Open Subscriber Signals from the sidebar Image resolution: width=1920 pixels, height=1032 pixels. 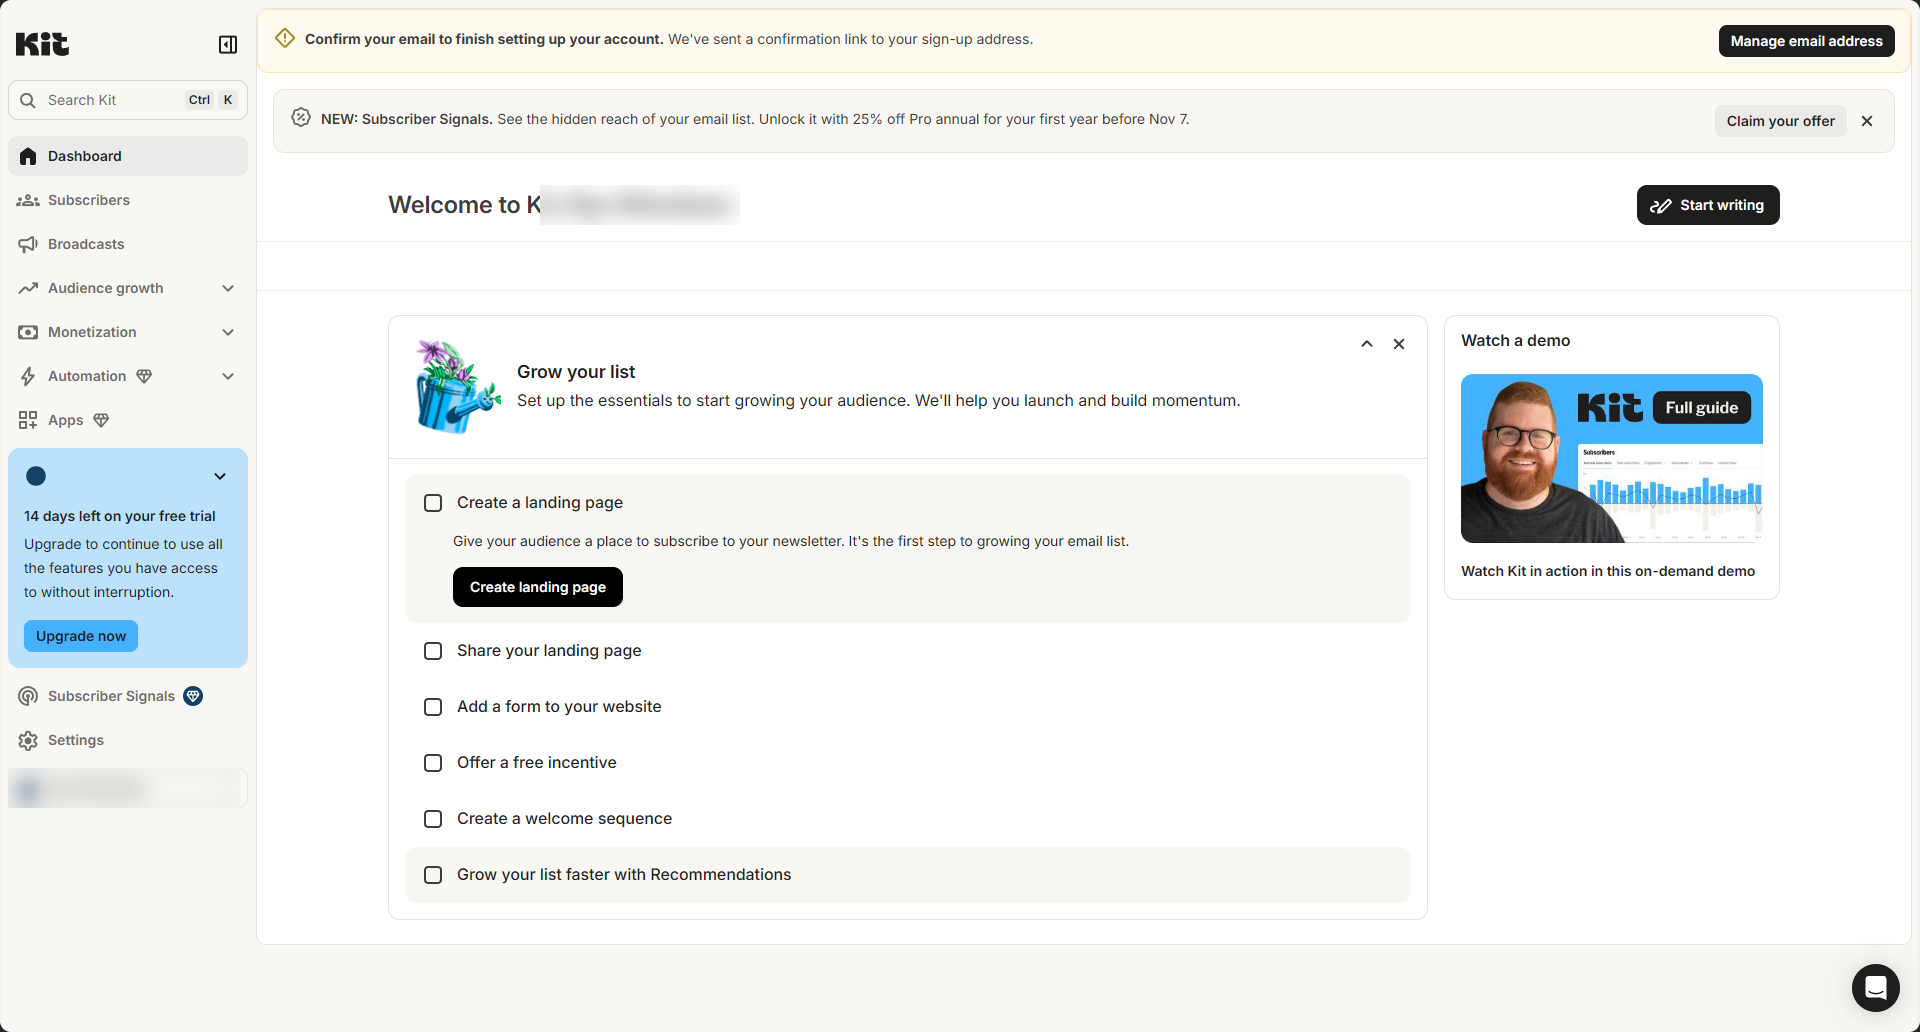(128, 696)
